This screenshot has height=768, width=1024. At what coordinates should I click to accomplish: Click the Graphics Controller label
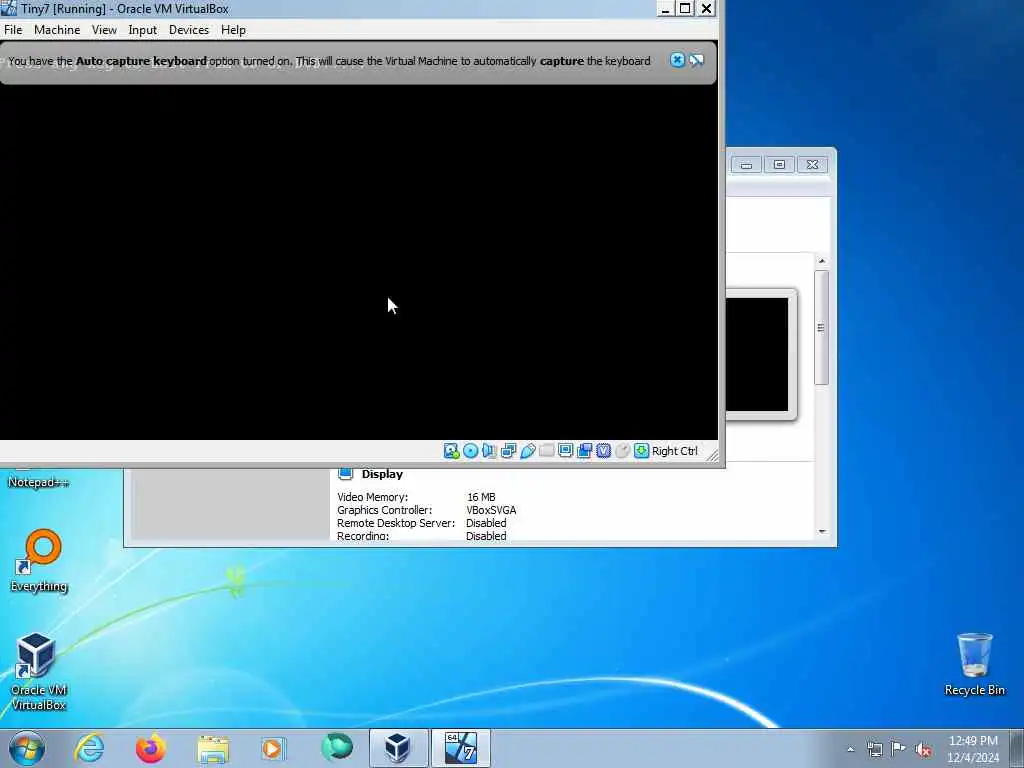point(385,510)
